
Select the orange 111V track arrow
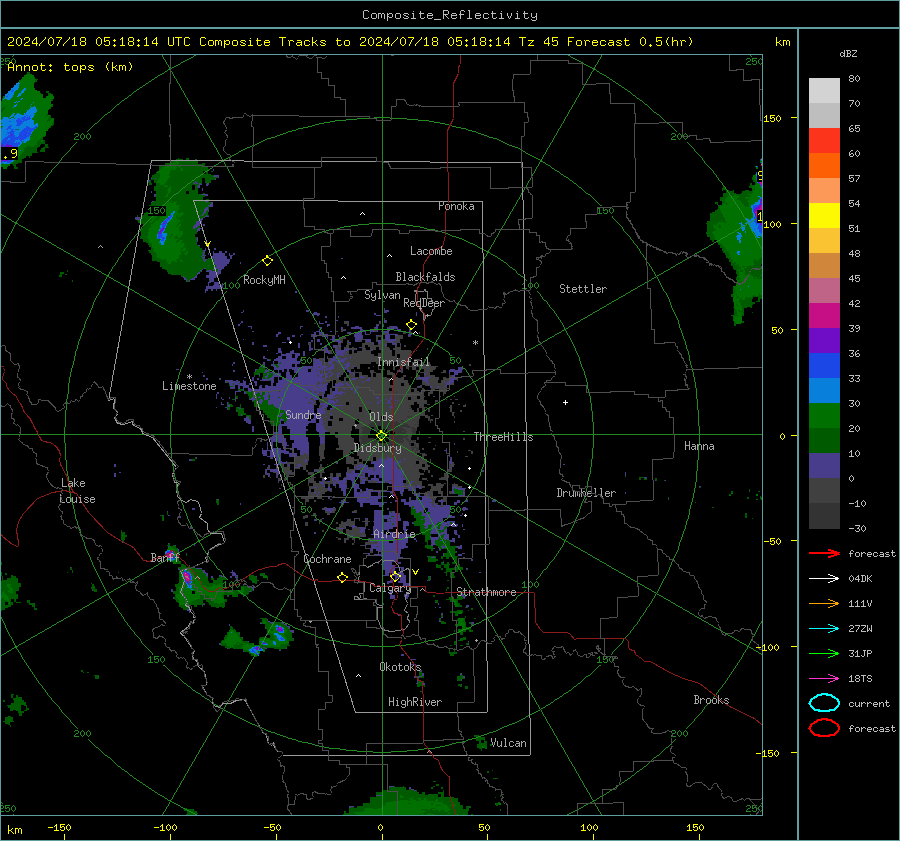tap(824, 603)
